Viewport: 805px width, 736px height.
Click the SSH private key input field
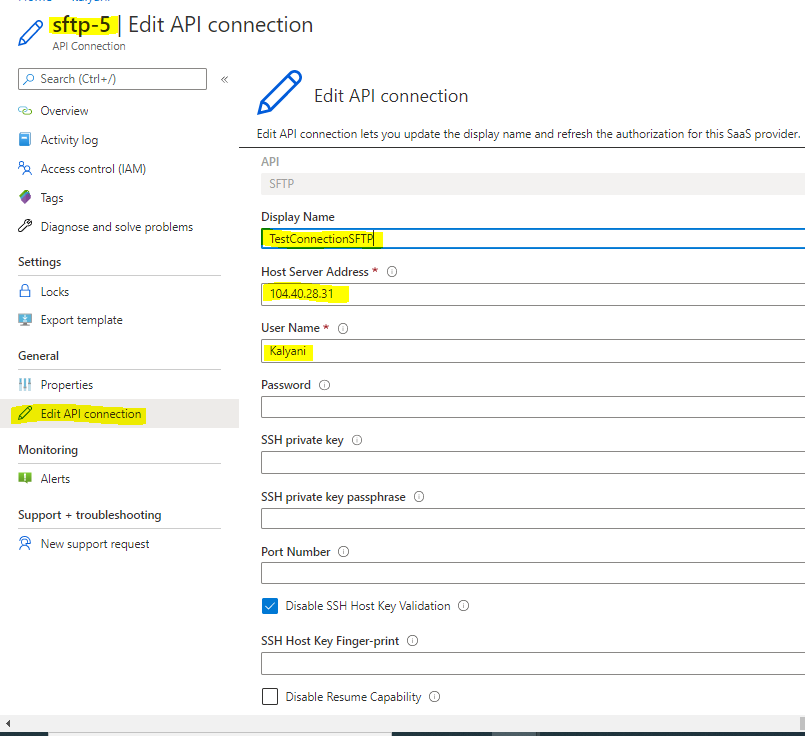point(533,462)
